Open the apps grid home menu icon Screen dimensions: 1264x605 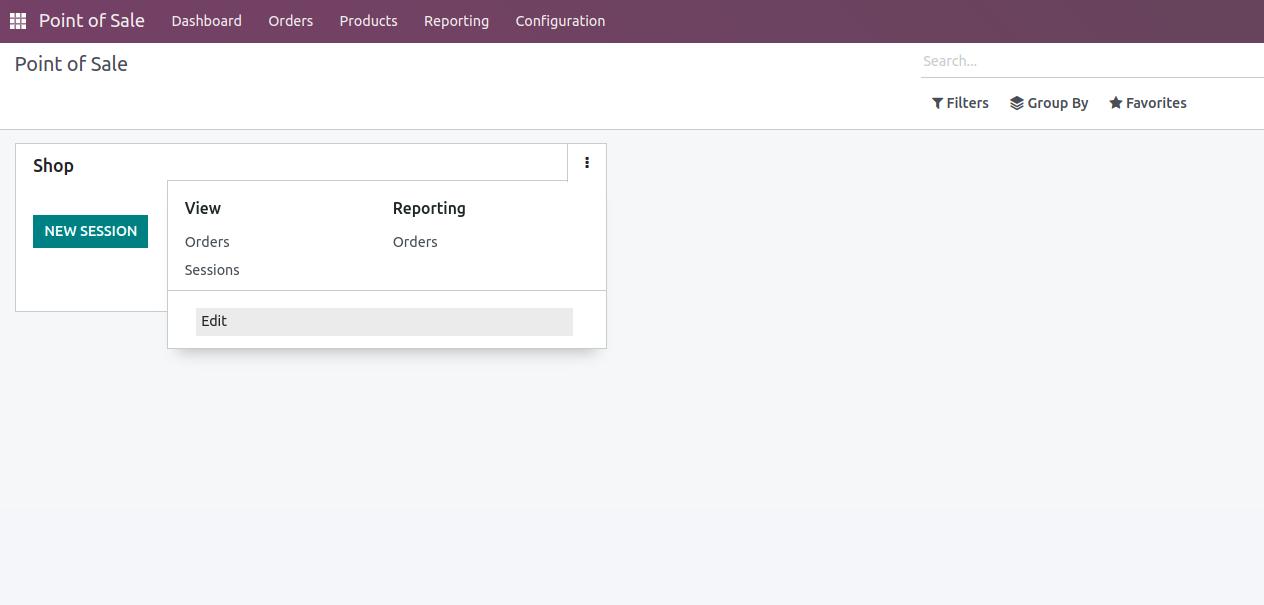point(18,21)
